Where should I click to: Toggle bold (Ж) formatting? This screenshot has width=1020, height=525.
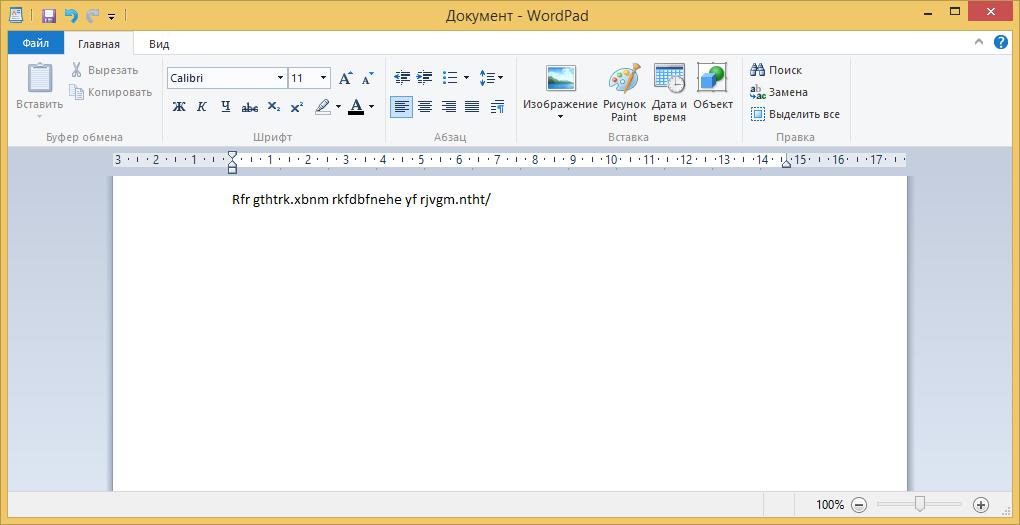coord(179,107)
